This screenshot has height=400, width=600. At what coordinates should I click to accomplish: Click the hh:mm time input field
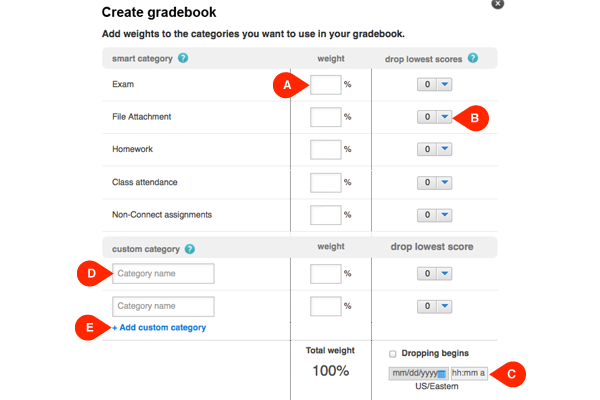[x=469, y=373]
